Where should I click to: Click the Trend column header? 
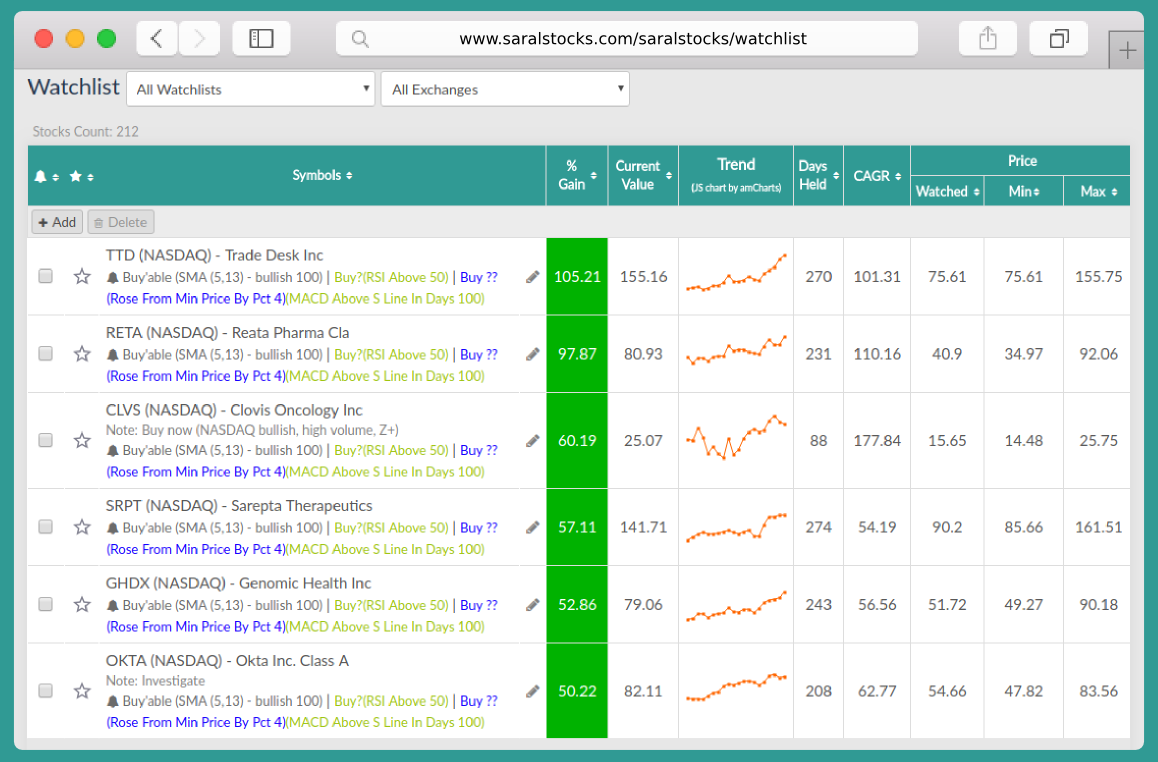pyautogui.click(x=736, y=175)
